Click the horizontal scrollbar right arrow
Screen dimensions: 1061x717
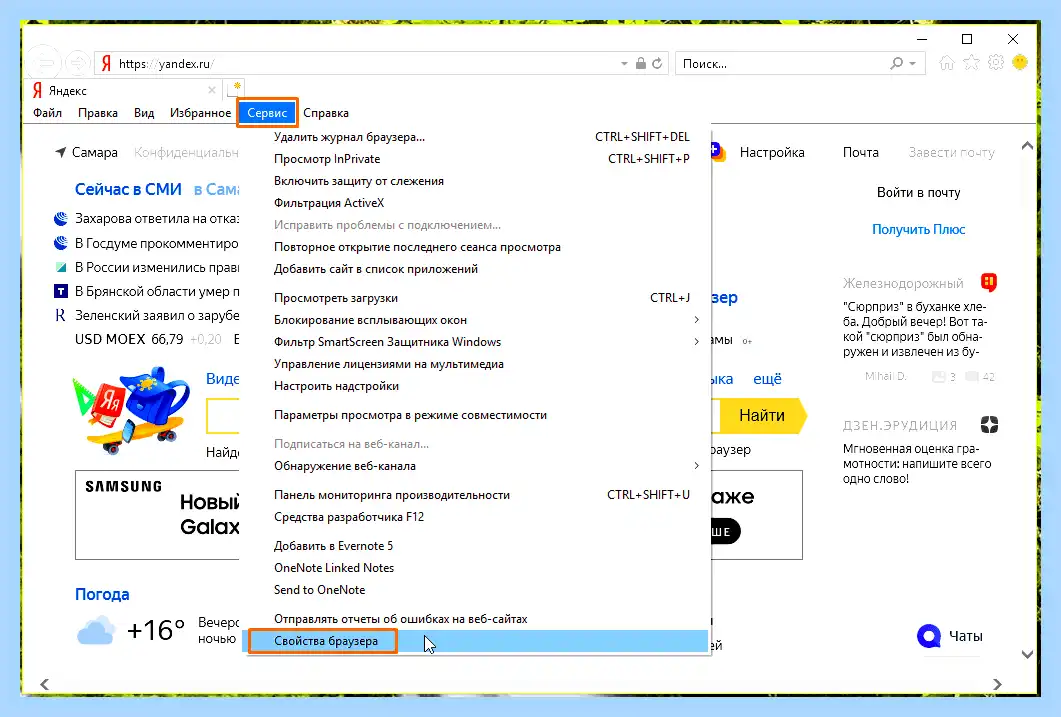997,685
